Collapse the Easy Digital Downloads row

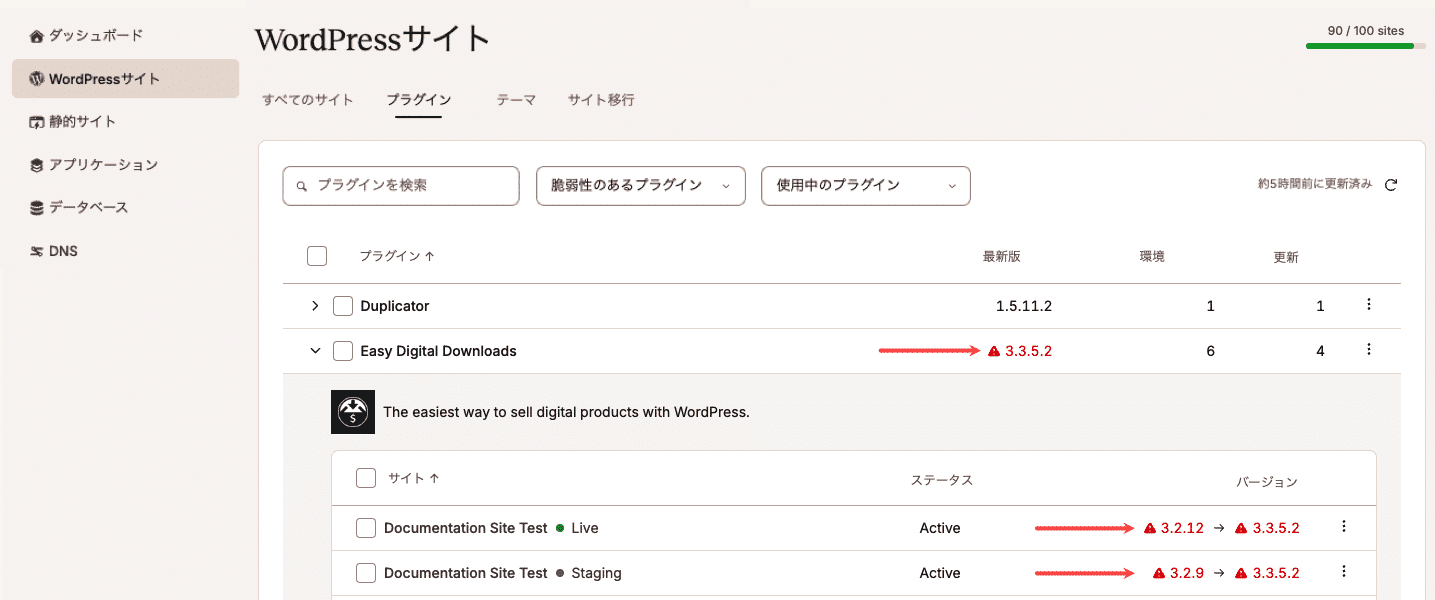coord(315,351)
